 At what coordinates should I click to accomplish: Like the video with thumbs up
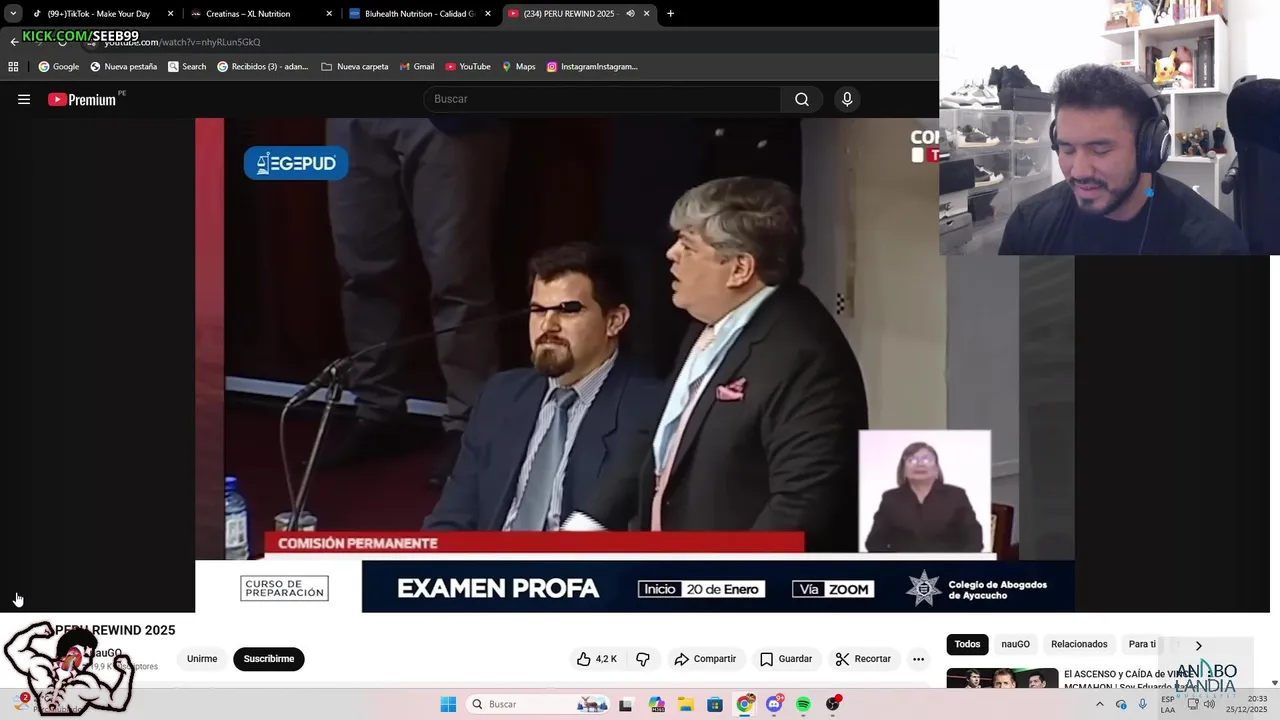tap(597, 659)
